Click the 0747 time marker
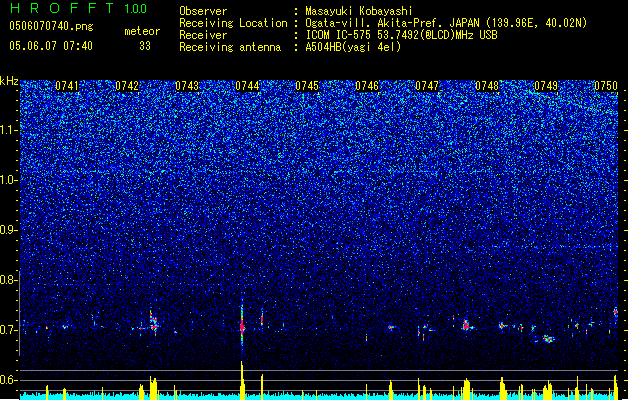The image size is (629, 400). (427, 86)
